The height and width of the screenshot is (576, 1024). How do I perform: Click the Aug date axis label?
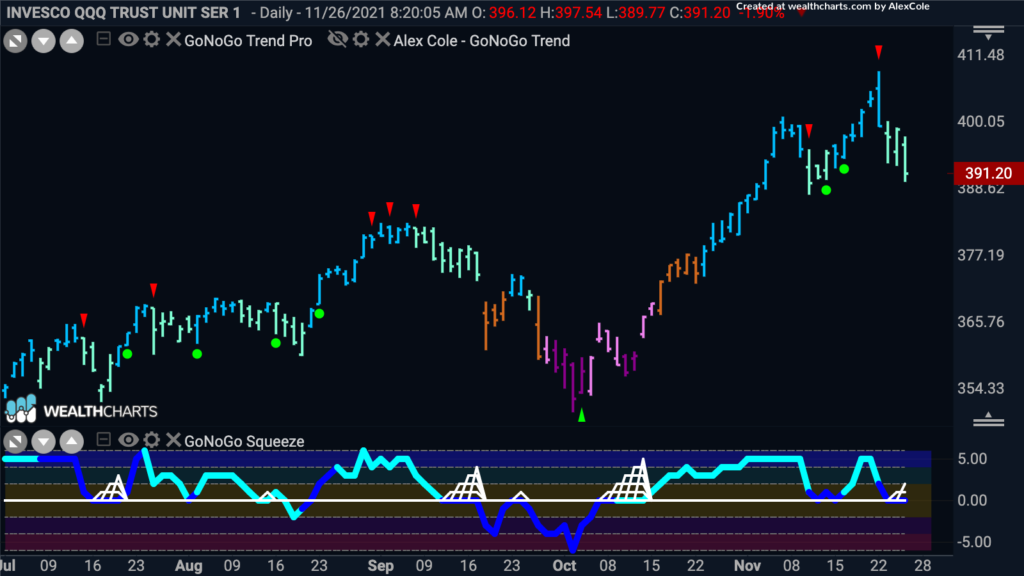point(189,566)
